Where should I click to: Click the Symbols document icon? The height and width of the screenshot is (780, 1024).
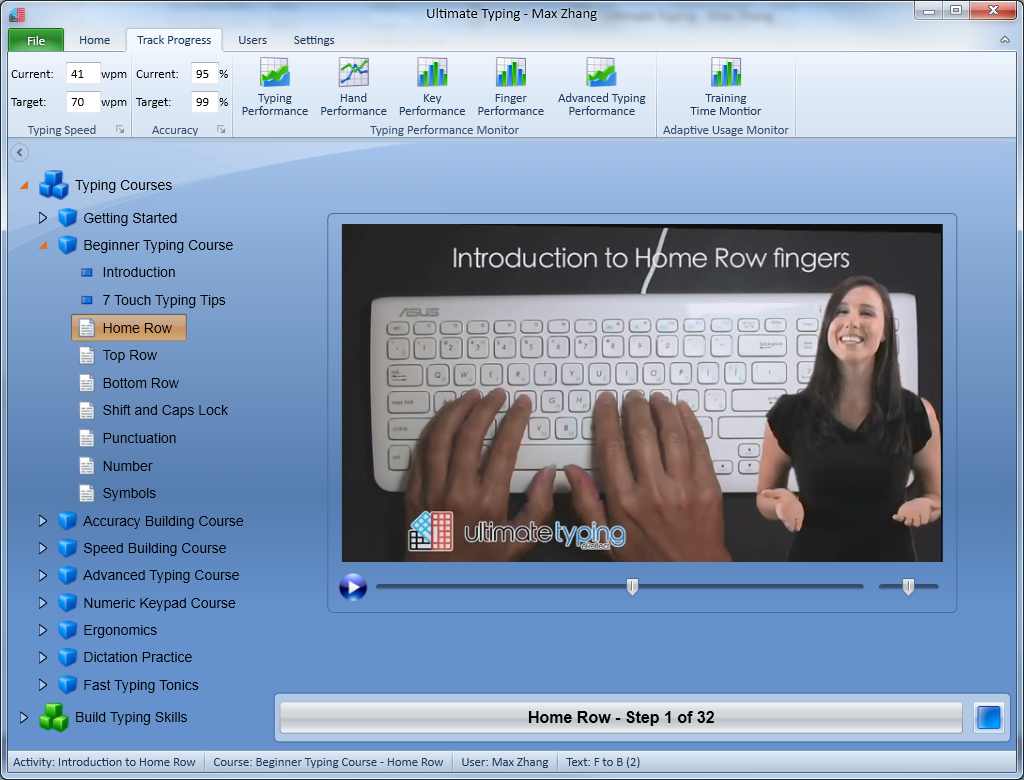pos(86,493)
